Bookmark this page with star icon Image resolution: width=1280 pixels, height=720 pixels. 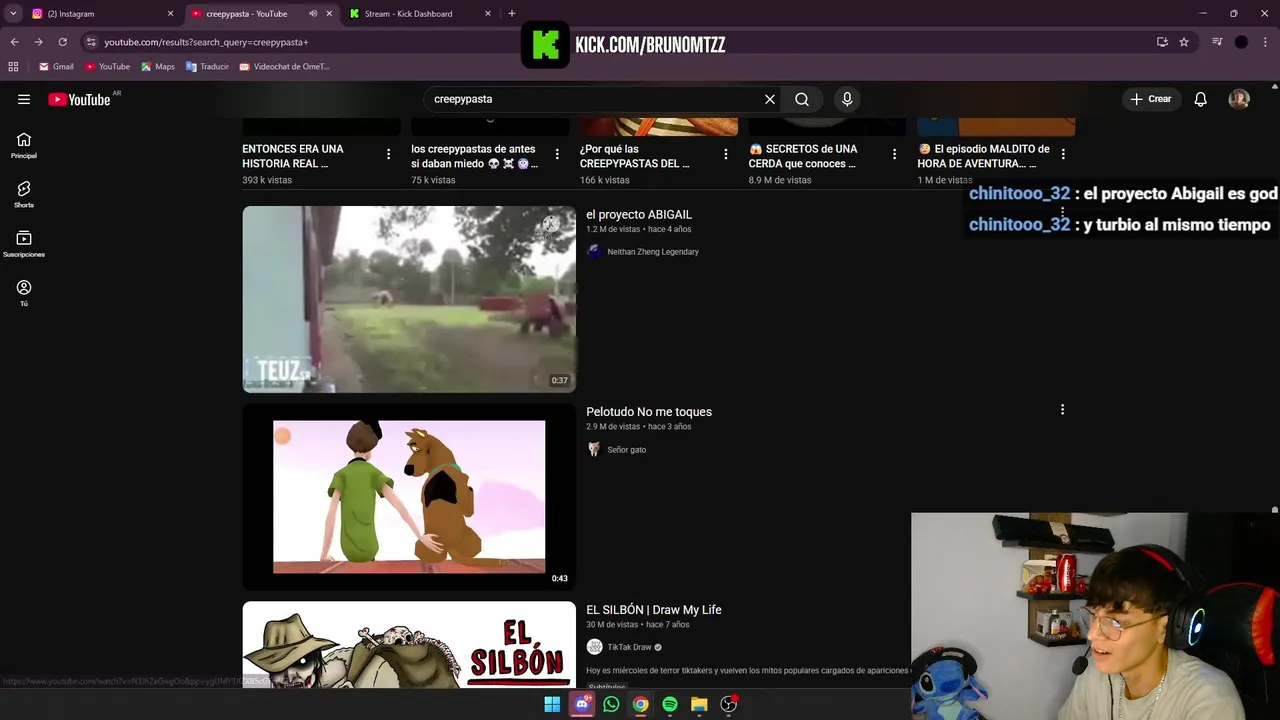pos(1184,42)
